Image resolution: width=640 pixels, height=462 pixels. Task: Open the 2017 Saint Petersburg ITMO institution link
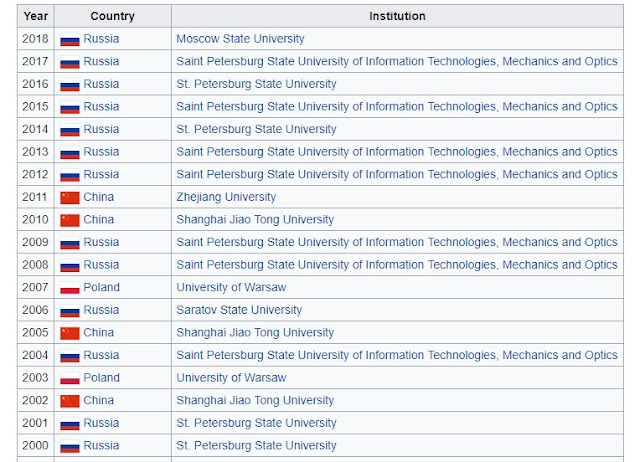397,61
